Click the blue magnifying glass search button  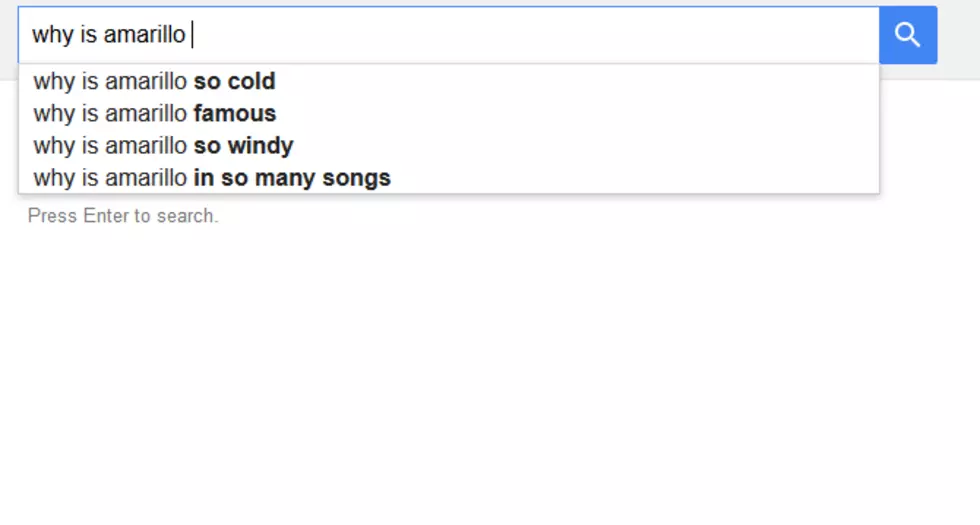point(908,35)
